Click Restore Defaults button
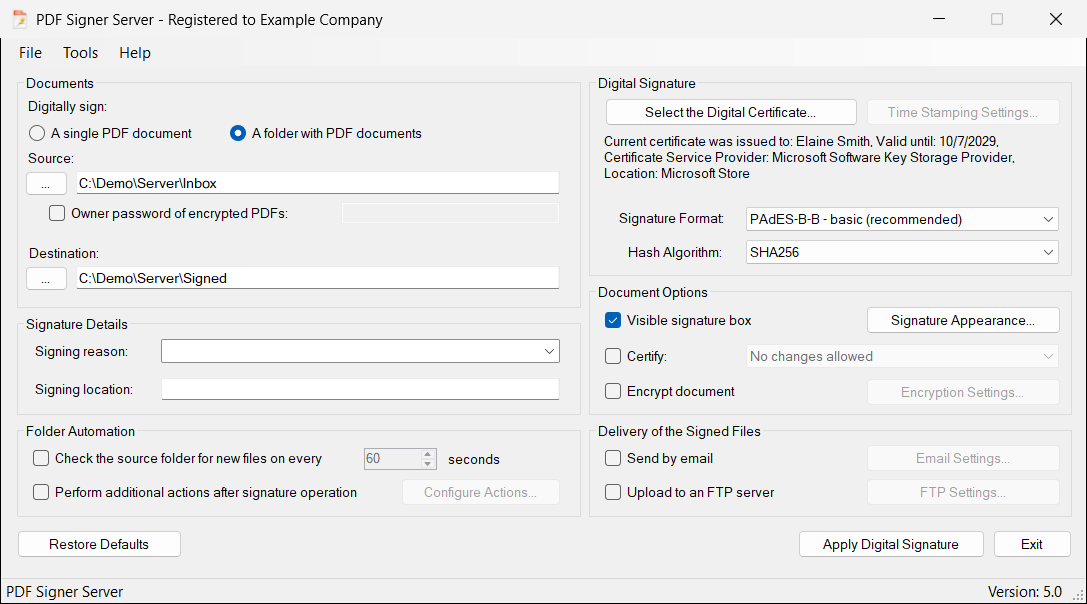This screenshot has height=604, width=1087. tap(99, 544)
